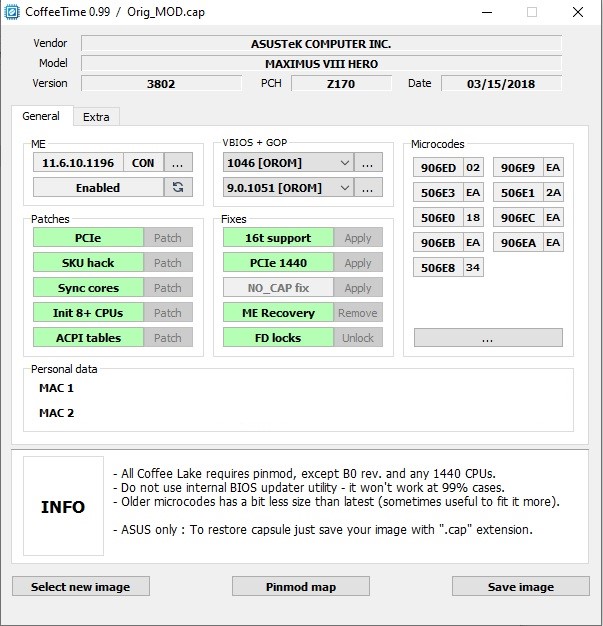Click Apply next to PCIe 1440
Screen dimensions: 603x626
[358, 263]
